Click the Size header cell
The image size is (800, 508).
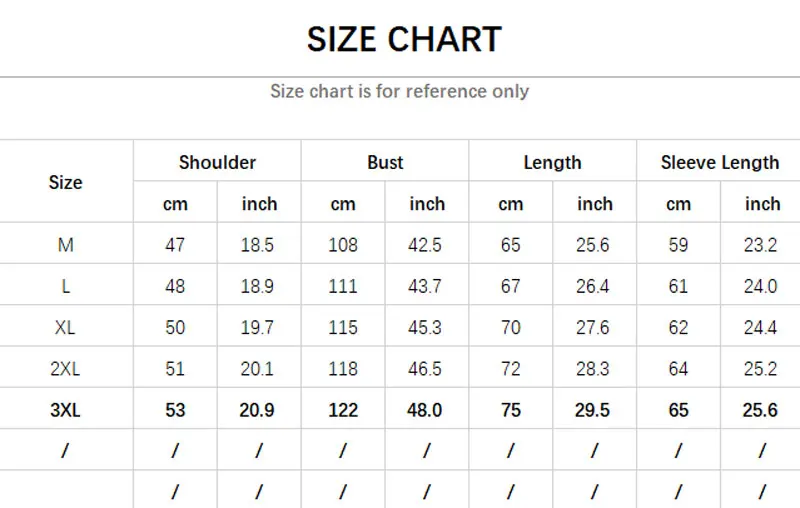pyautogui.click(x=65, y=182)
